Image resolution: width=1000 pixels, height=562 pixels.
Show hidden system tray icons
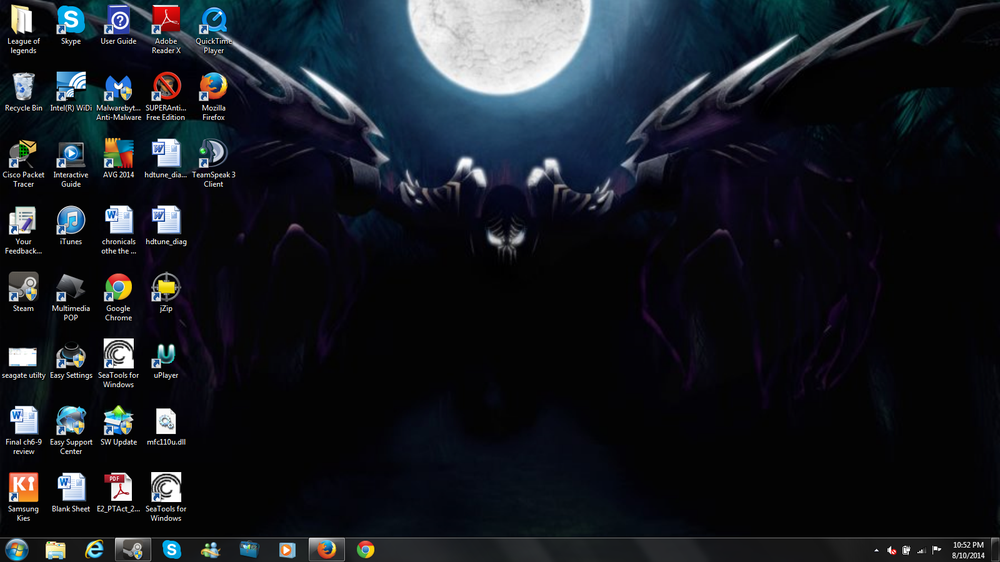point(876,551)
